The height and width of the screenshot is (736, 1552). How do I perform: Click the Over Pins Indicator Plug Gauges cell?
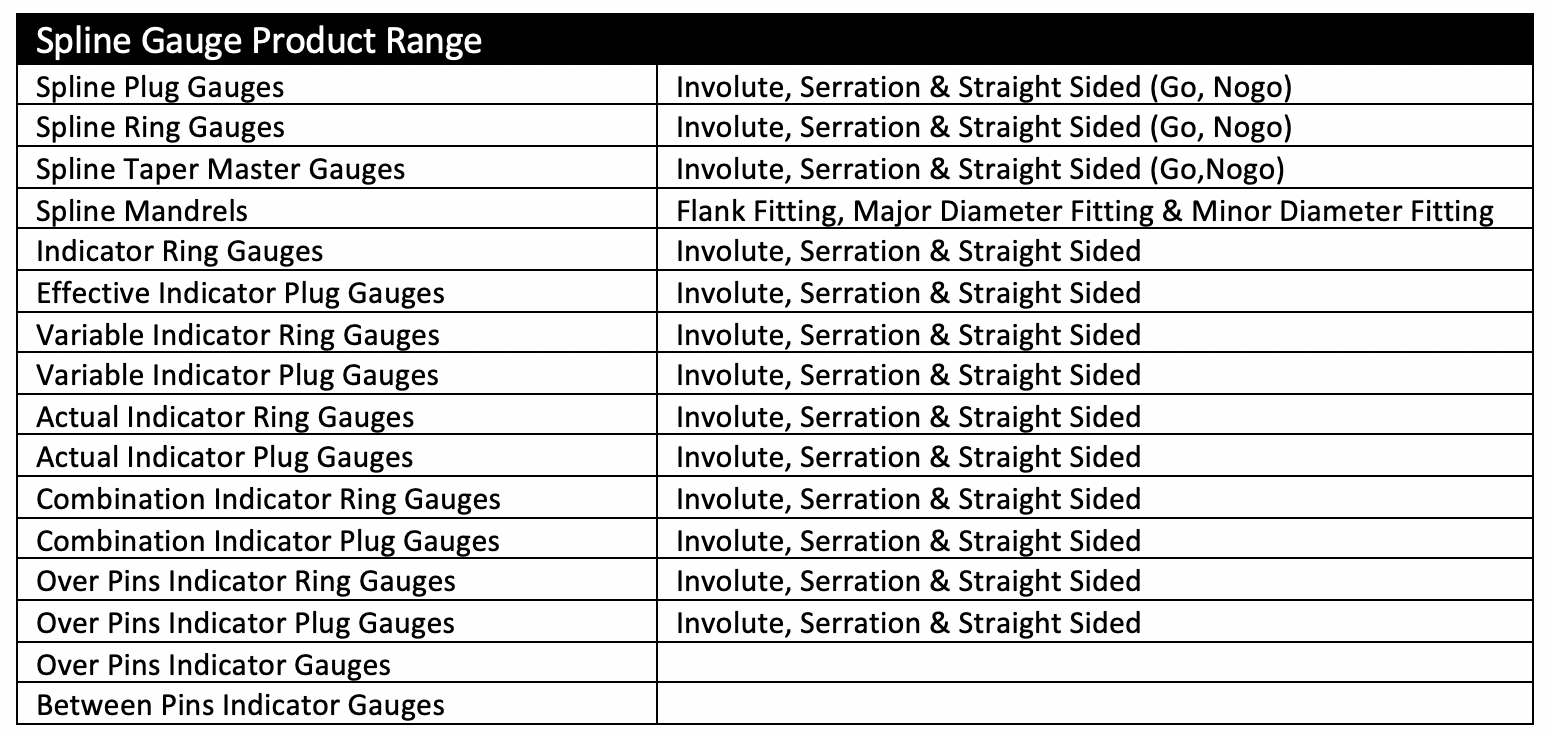(337, 622)
